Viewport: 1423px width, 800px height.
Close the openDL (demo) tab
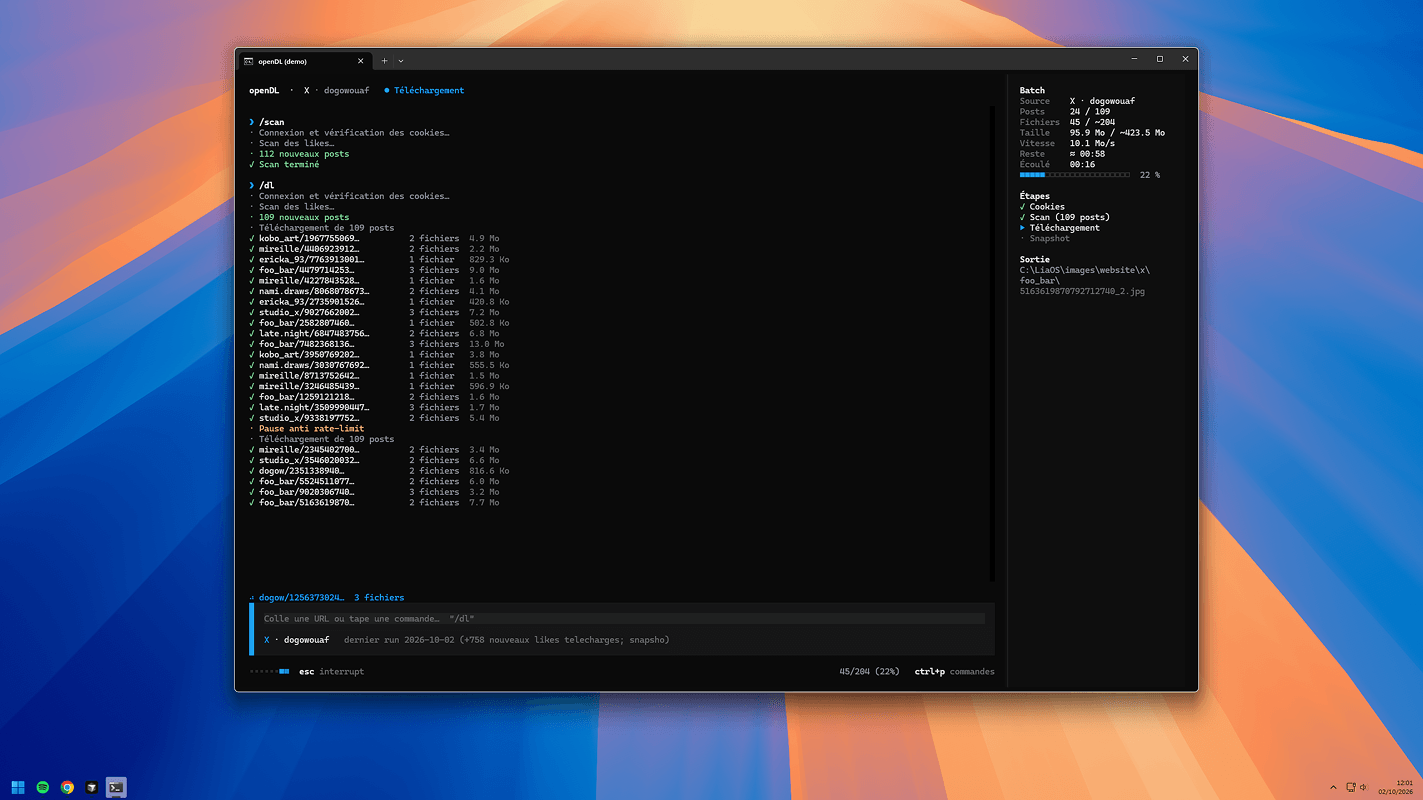click(361, 61)
